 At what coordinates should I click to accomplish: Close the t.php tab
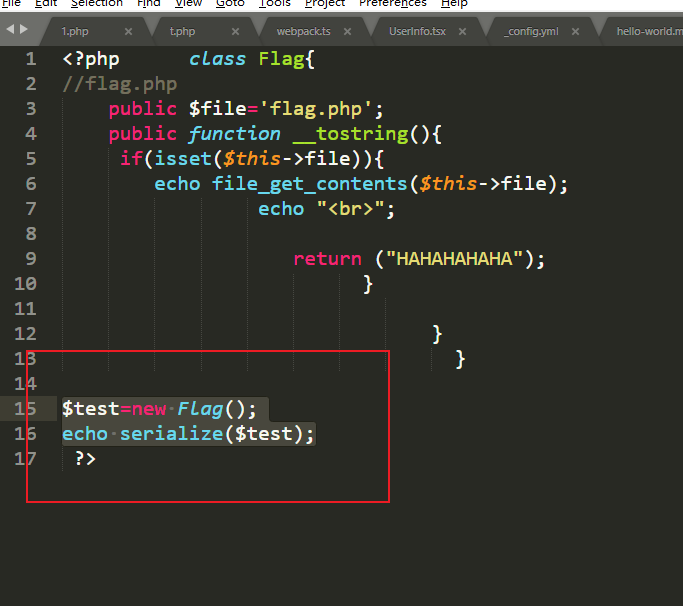click(236, 31)
